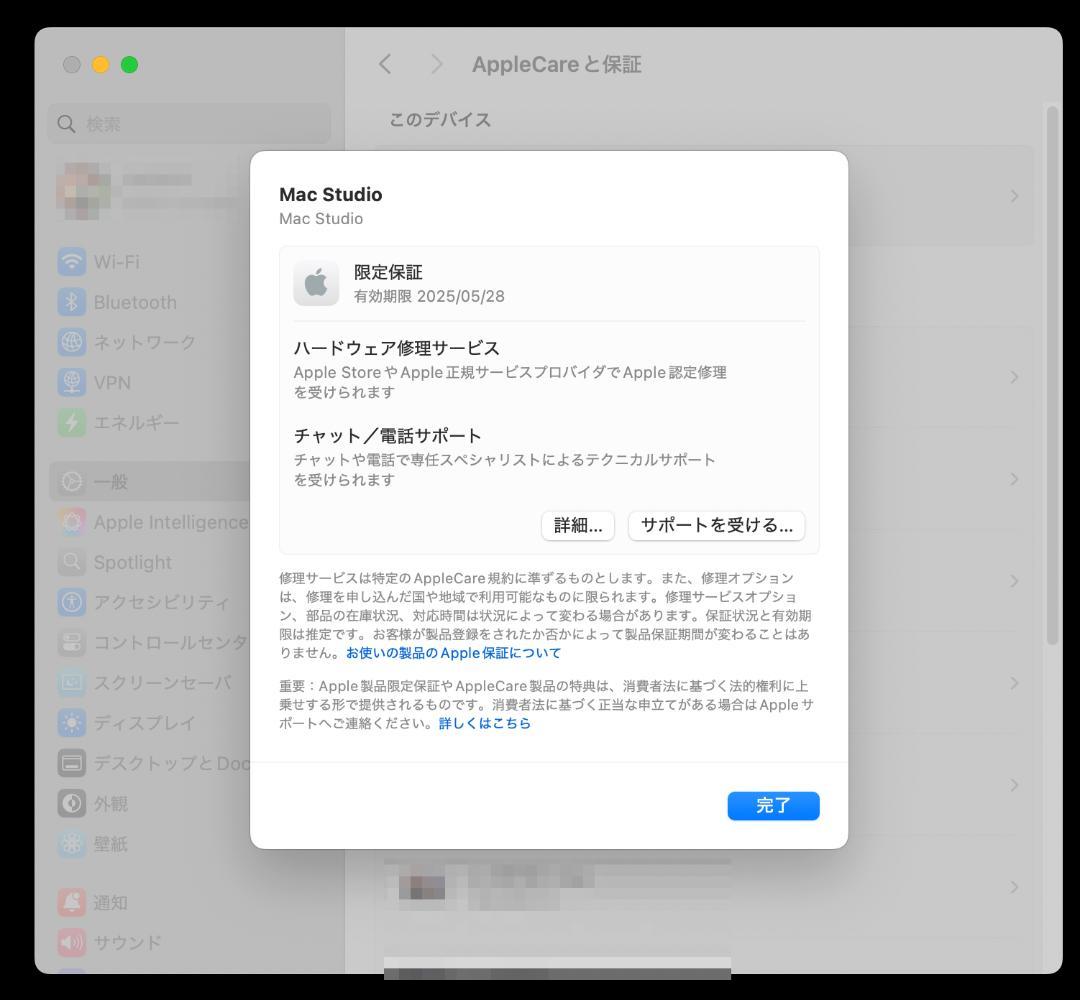Screen dimensions: 1080x1000
Task: Select the Bluetooth icon in sidebar
Action: pos(71,302)
